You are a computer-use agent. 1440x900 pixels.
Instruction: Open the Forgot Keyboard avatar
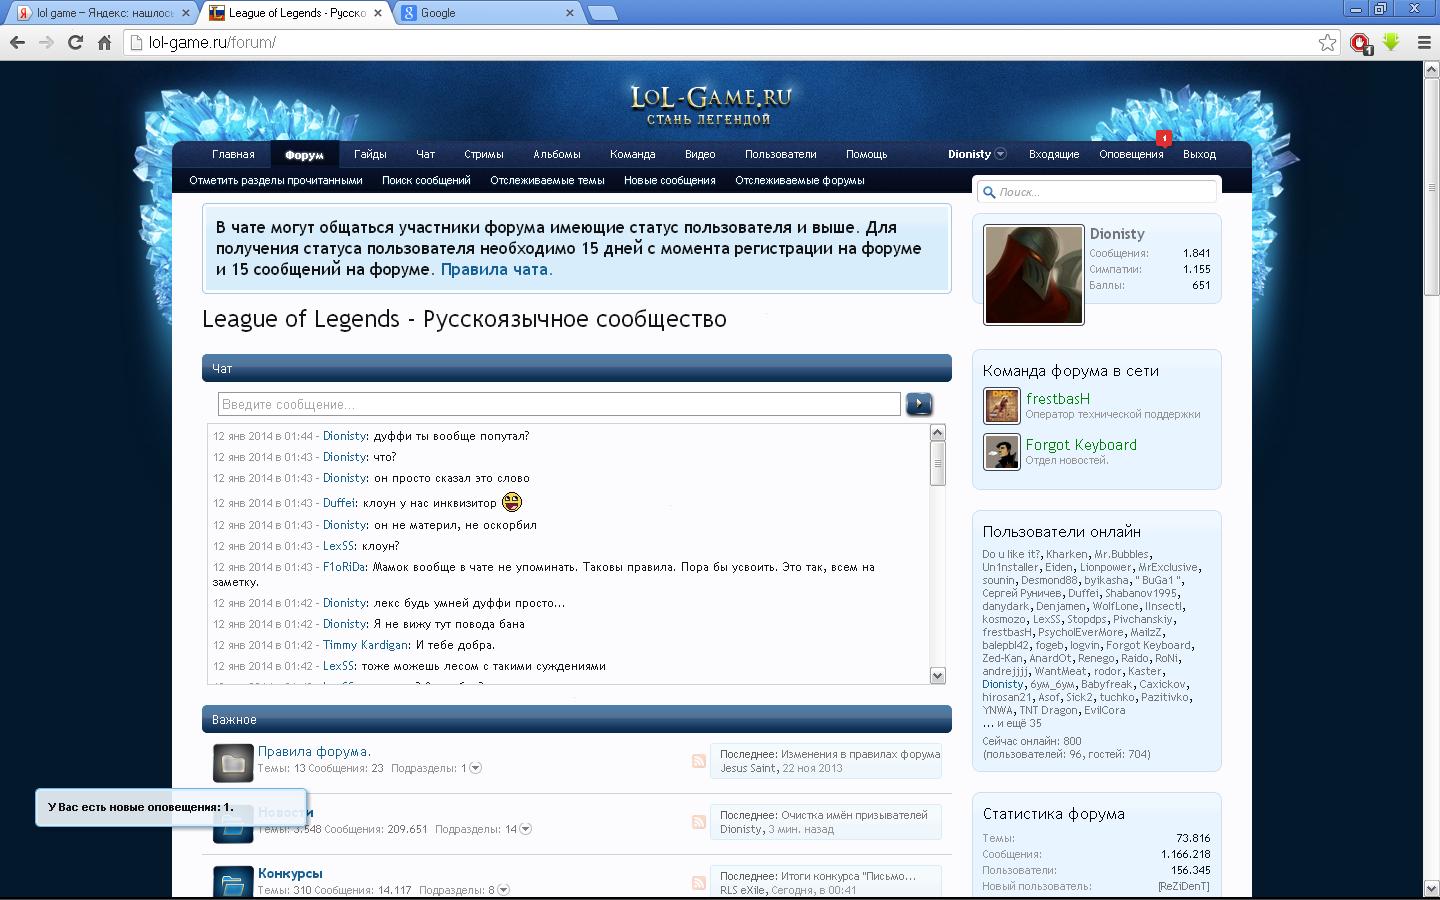pyautogui.click(x=1001, y=452)
